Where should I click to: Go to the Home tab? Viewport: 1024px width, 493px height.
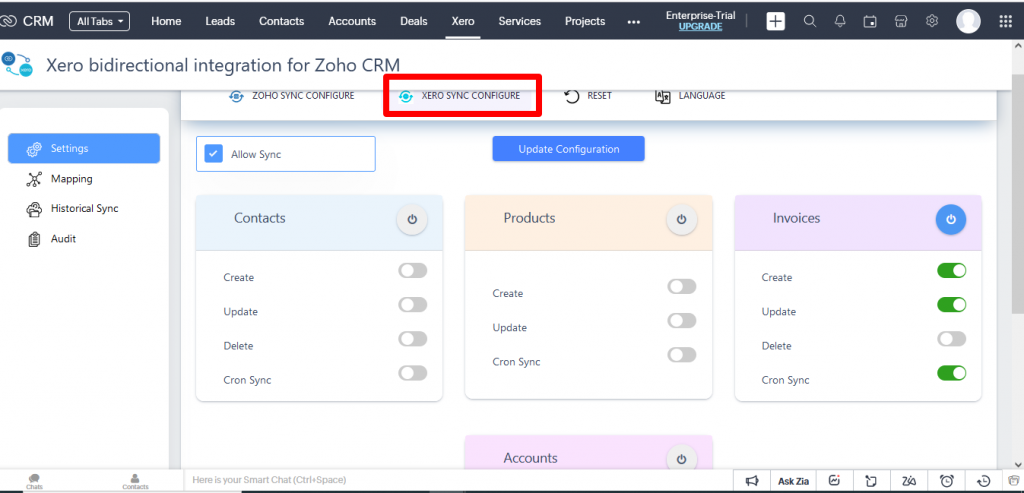coord(166,22)
